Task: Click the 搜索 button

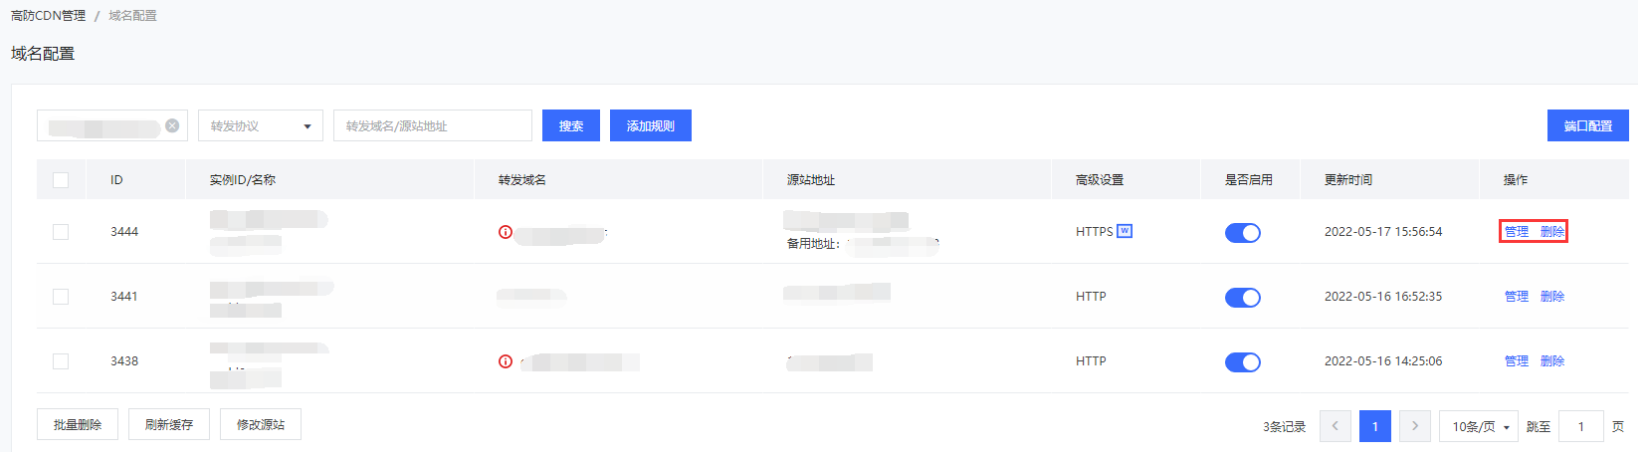Action: pyautogui.click(x=571, y=126)
